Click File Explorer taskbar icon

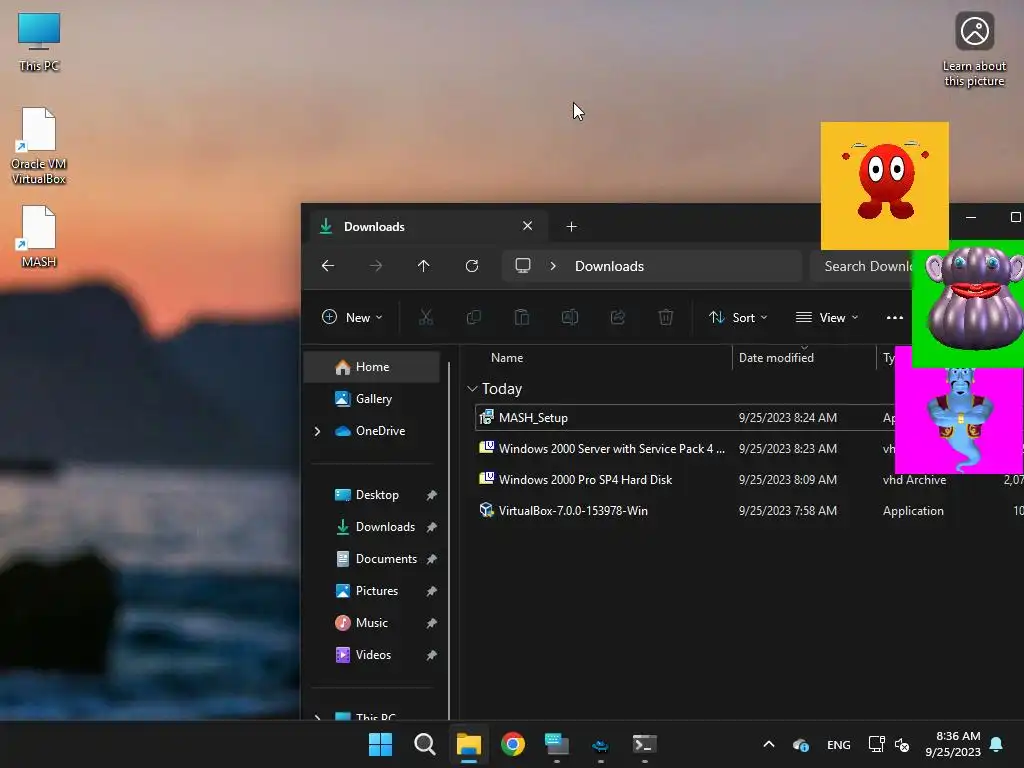click(x=469, y=744)
